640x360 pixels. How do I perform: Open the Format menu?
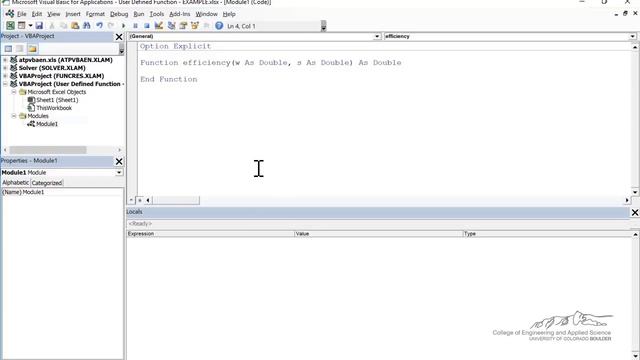coord(95,14)
